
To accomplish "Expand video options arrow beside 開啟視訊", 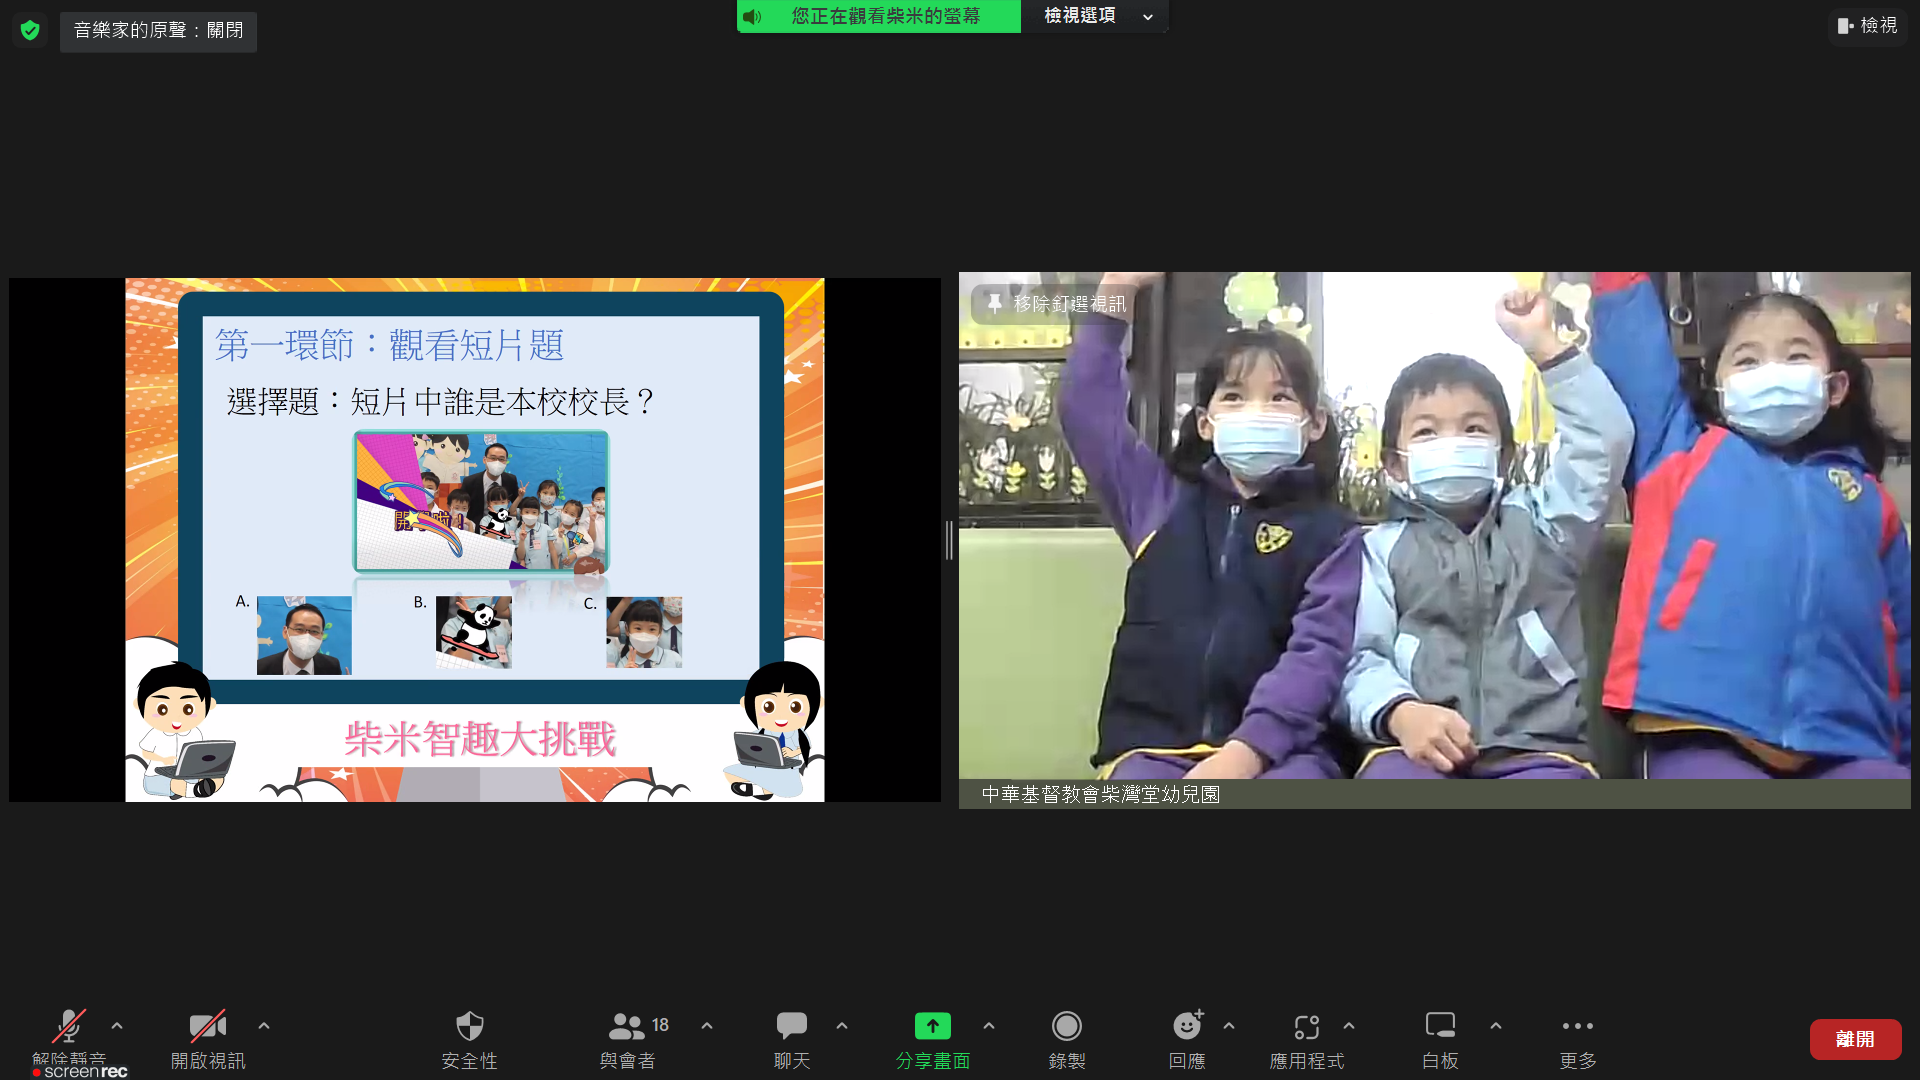I will pos(264,1026).
